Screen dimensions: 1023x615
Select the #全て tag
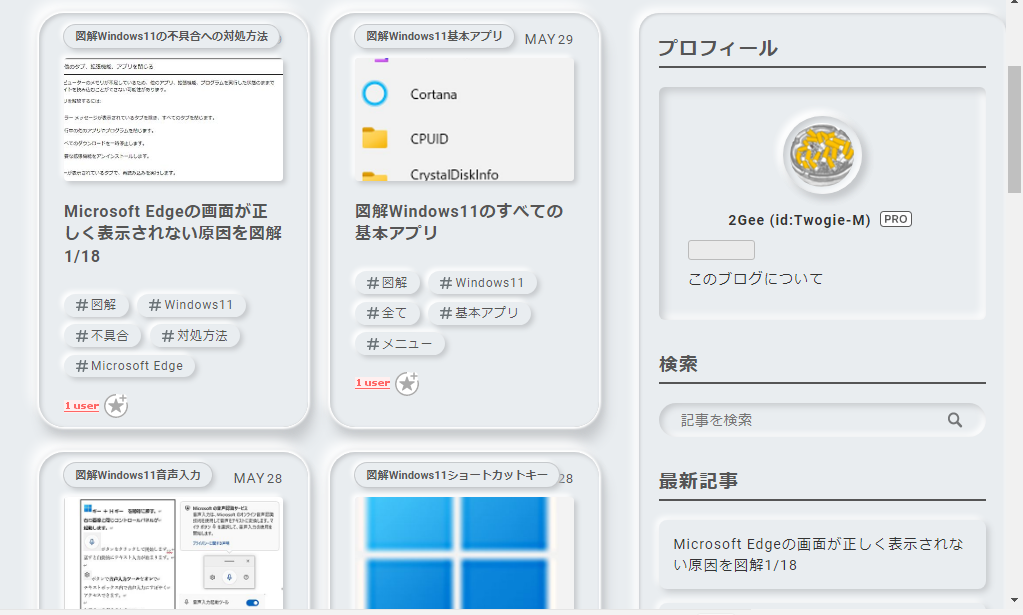tap(386, 313)
